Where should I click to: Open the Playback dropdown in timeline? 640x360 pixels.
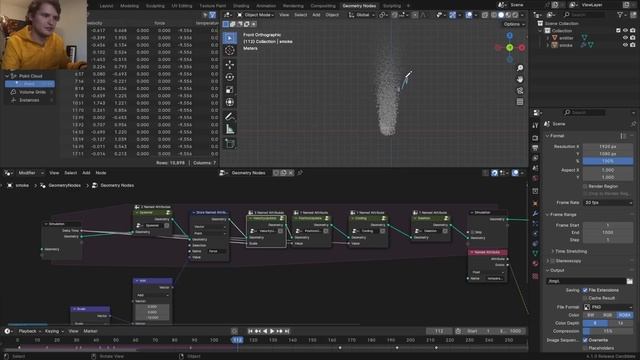[x=30, y=331]
